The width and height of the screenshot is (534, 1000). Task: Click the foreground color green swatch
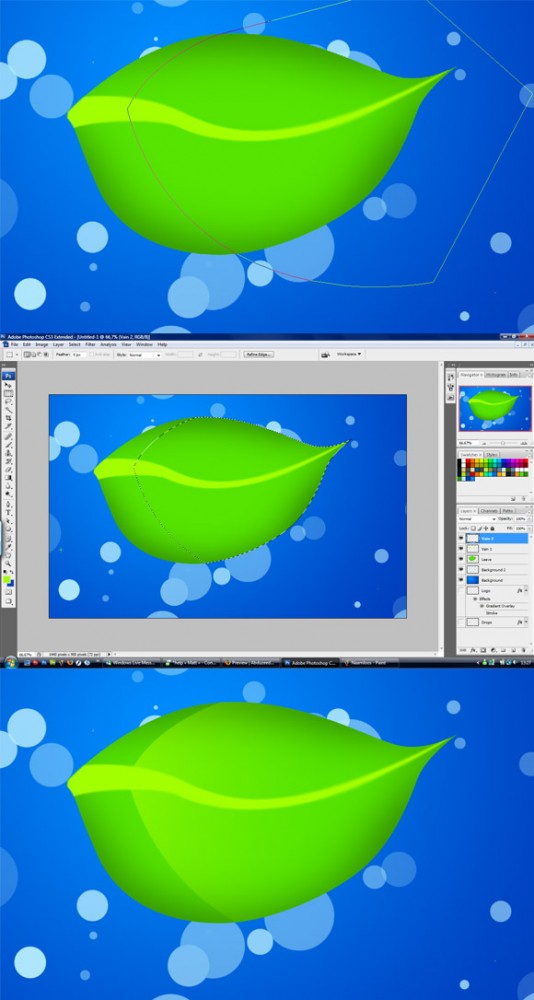tap(6, 579)
